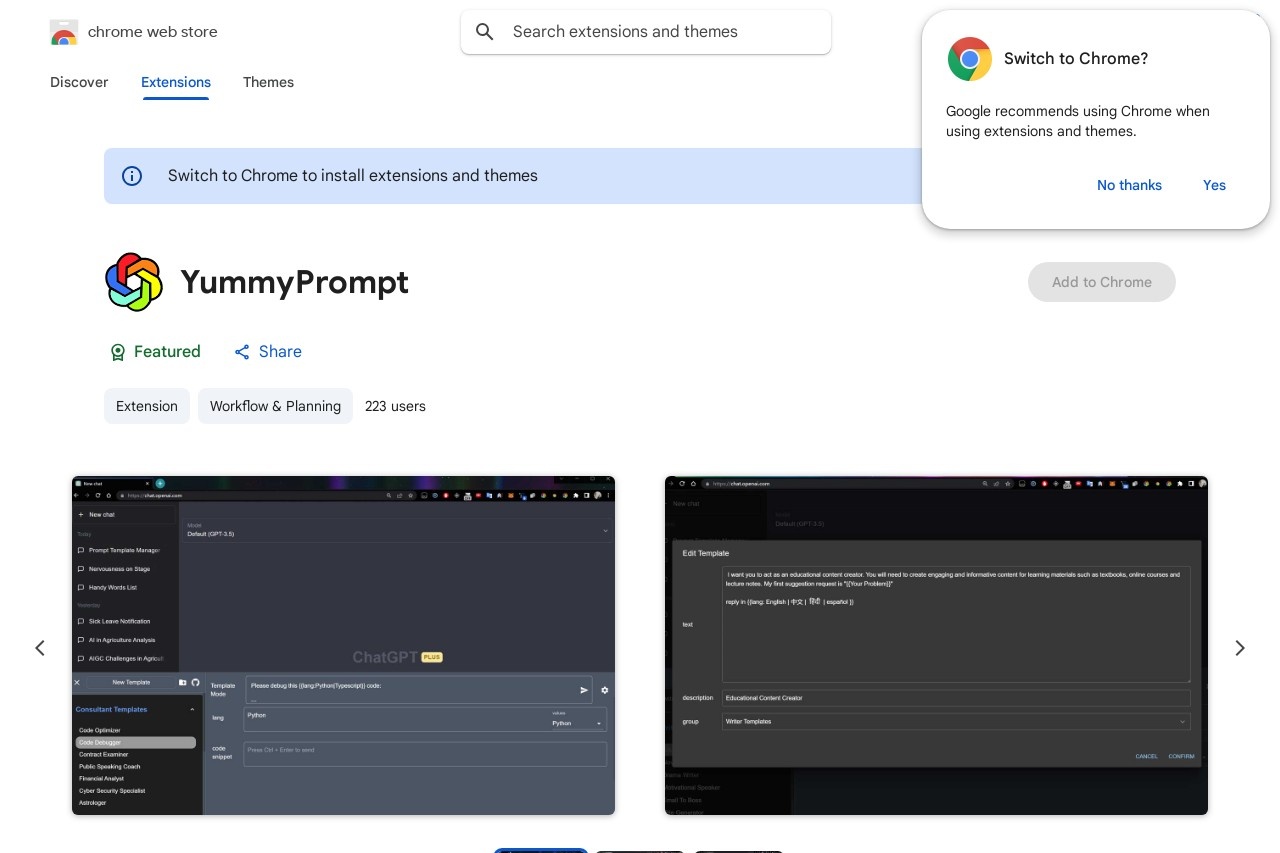The height and width of the screenshot is (853, 1280).
Task: Click the Add to Chrome button
Action: tap(1102, 282)
